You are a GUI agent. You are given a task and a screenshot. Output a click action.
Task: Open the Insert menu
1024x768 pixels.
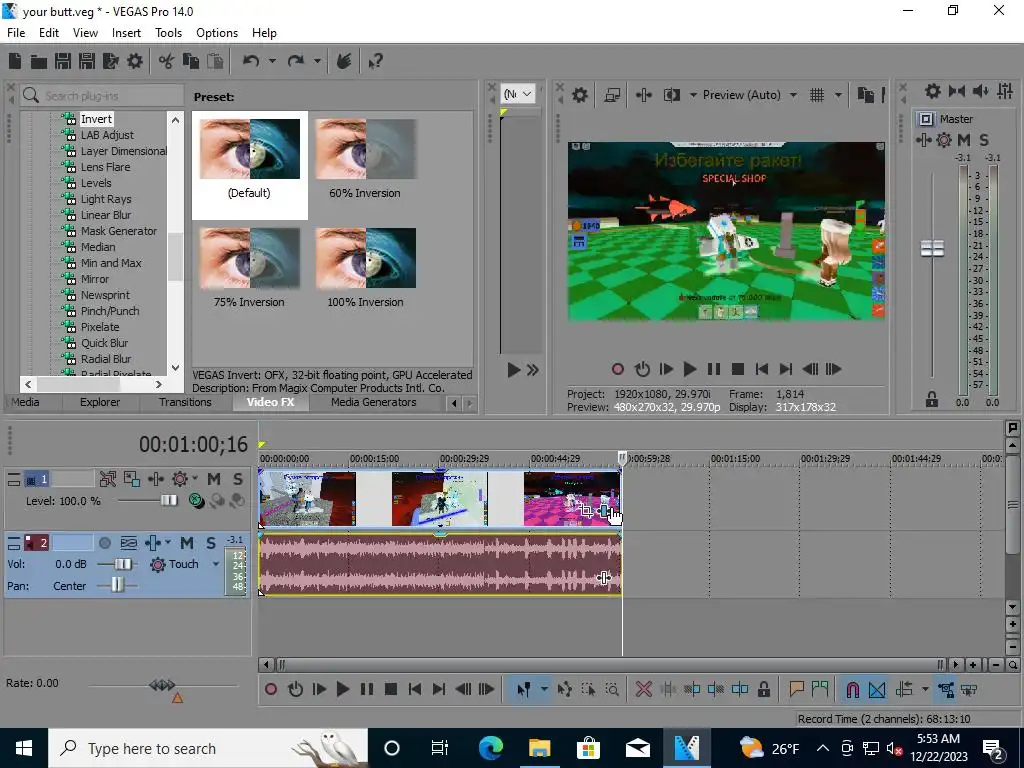pos(126,33)
